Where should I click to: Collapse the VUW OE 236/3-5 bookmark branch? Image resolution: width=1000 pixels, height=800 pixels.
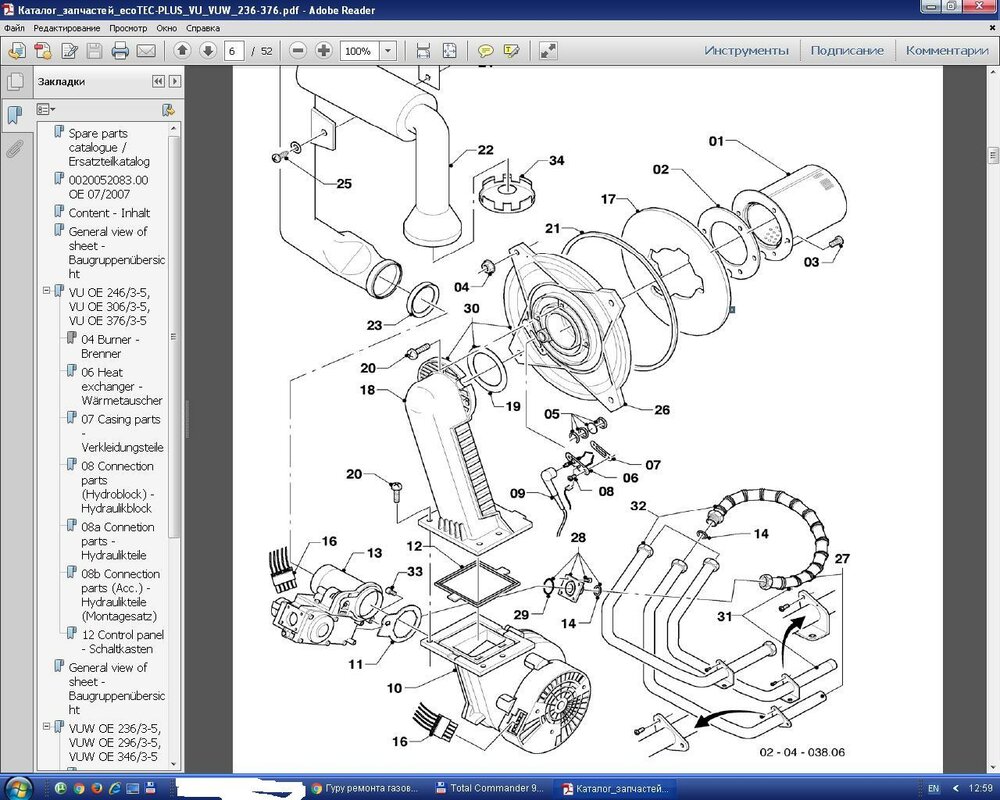[x=46, y=727]
